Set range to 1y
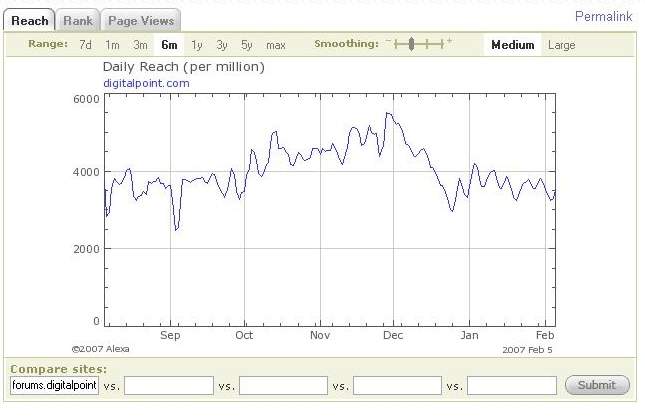 (197, 44)
